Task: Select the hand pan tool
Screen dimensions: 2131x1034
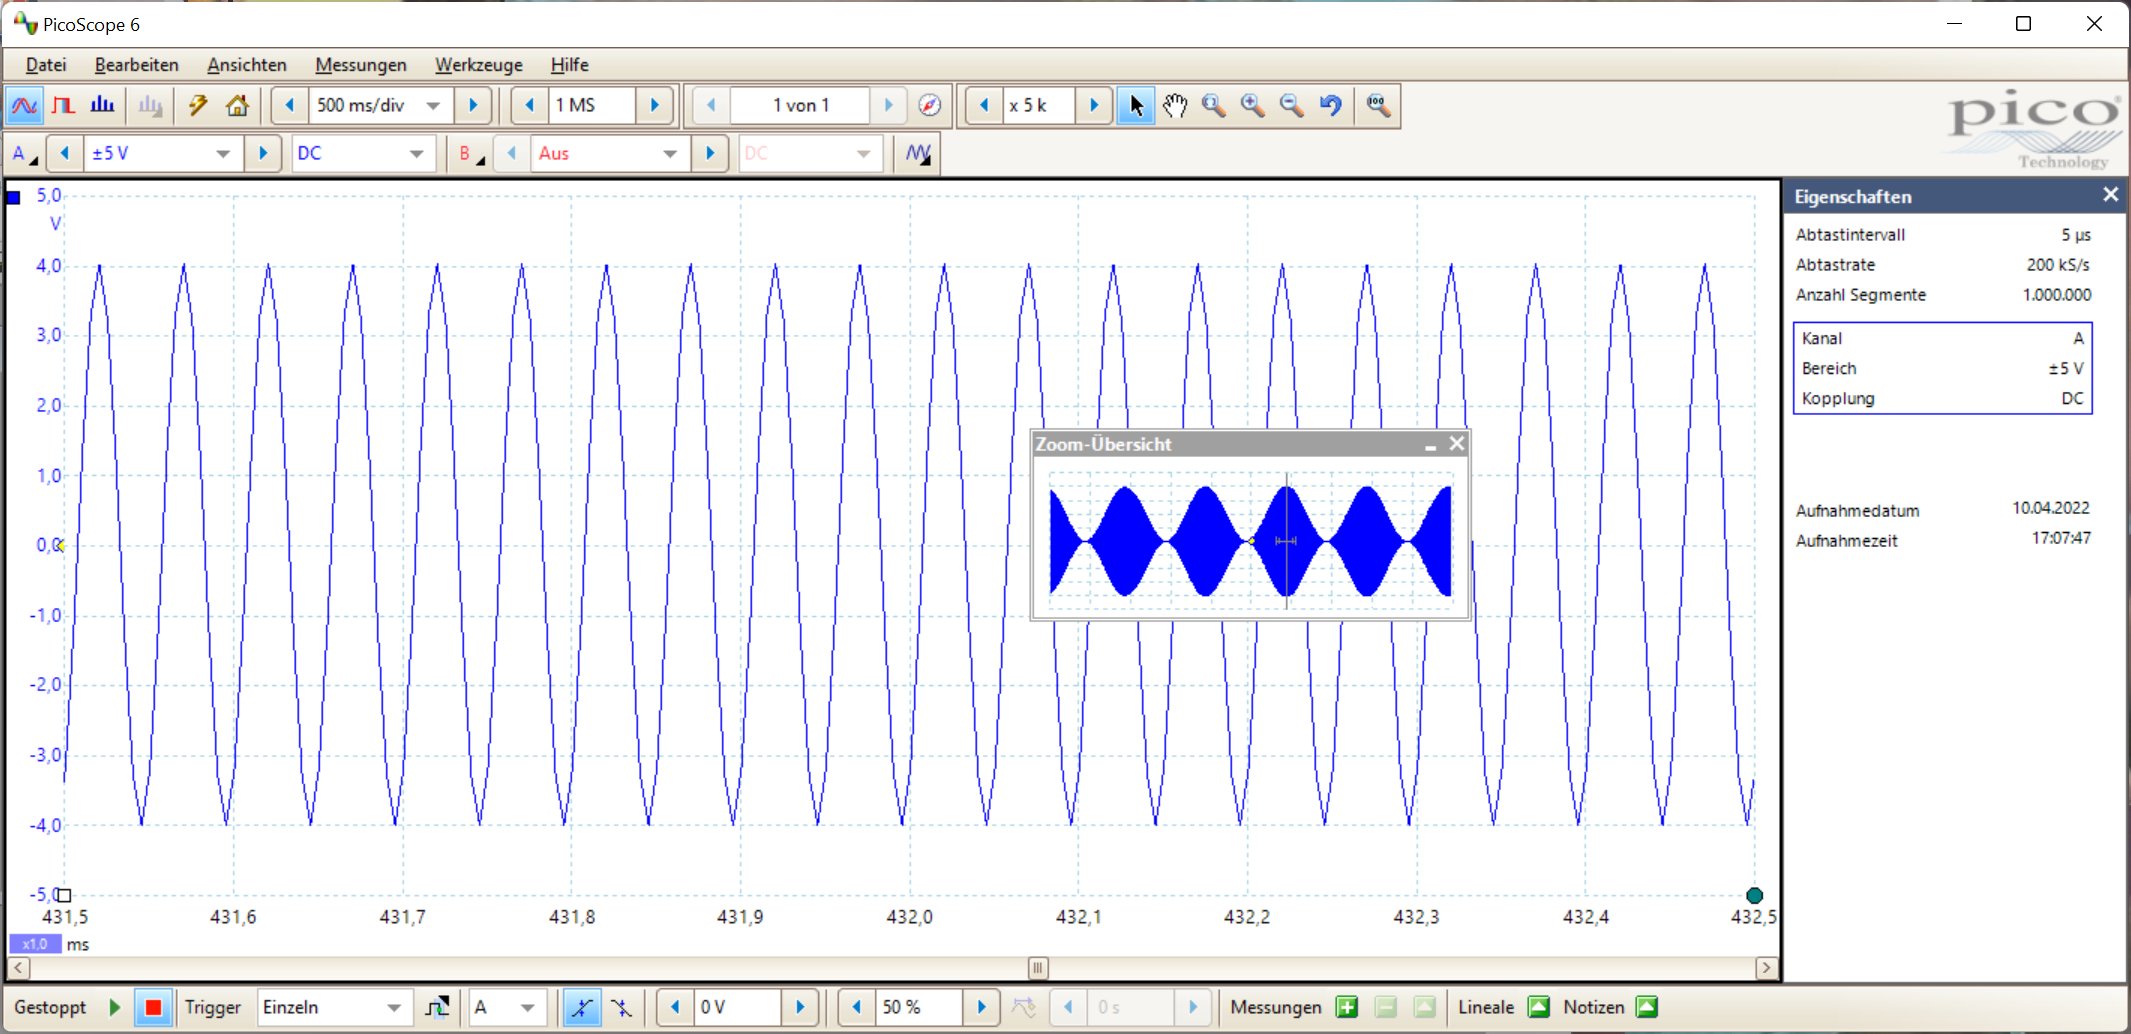Action: tap(1175, 105)
